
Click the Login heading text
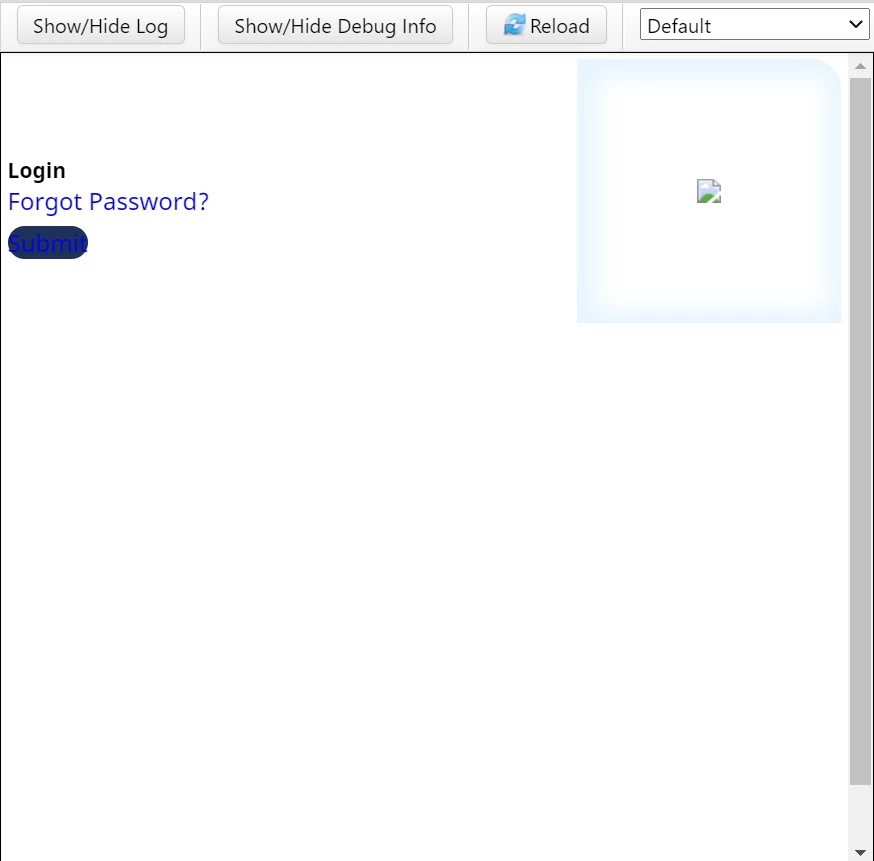click(x=37, y=171)
